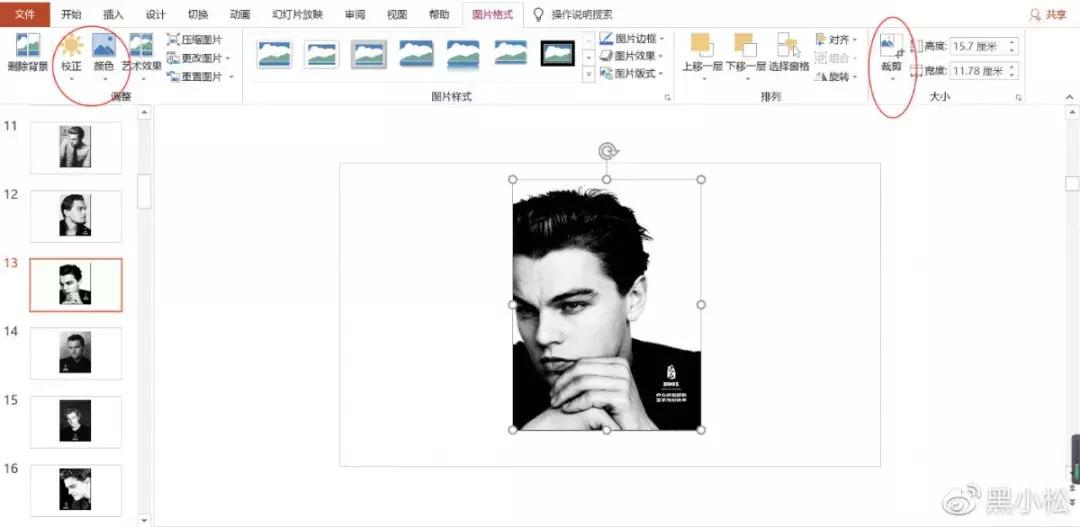Click the rotation handle above the picture
1080x527 pixels.
click(607, 151)
